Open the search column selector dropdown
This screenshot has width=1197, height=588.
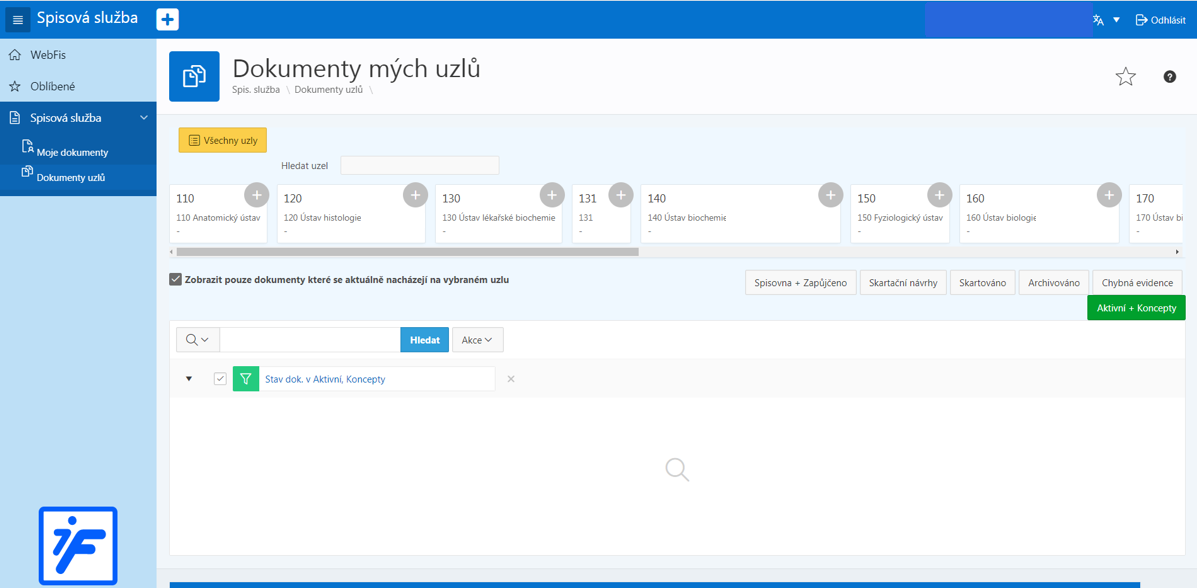197,340
